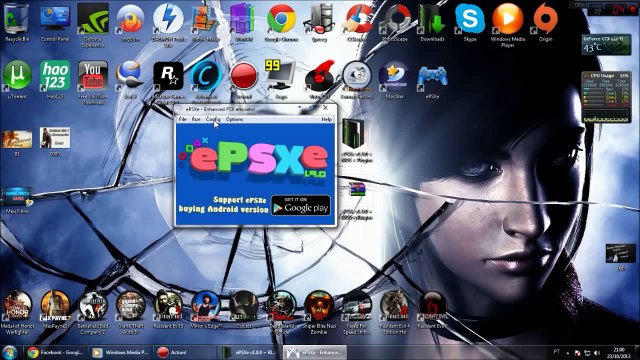Viewport: 640px width, 360px height.
Task: Launch CCleaner from the desktop
Action: point(357,22)
